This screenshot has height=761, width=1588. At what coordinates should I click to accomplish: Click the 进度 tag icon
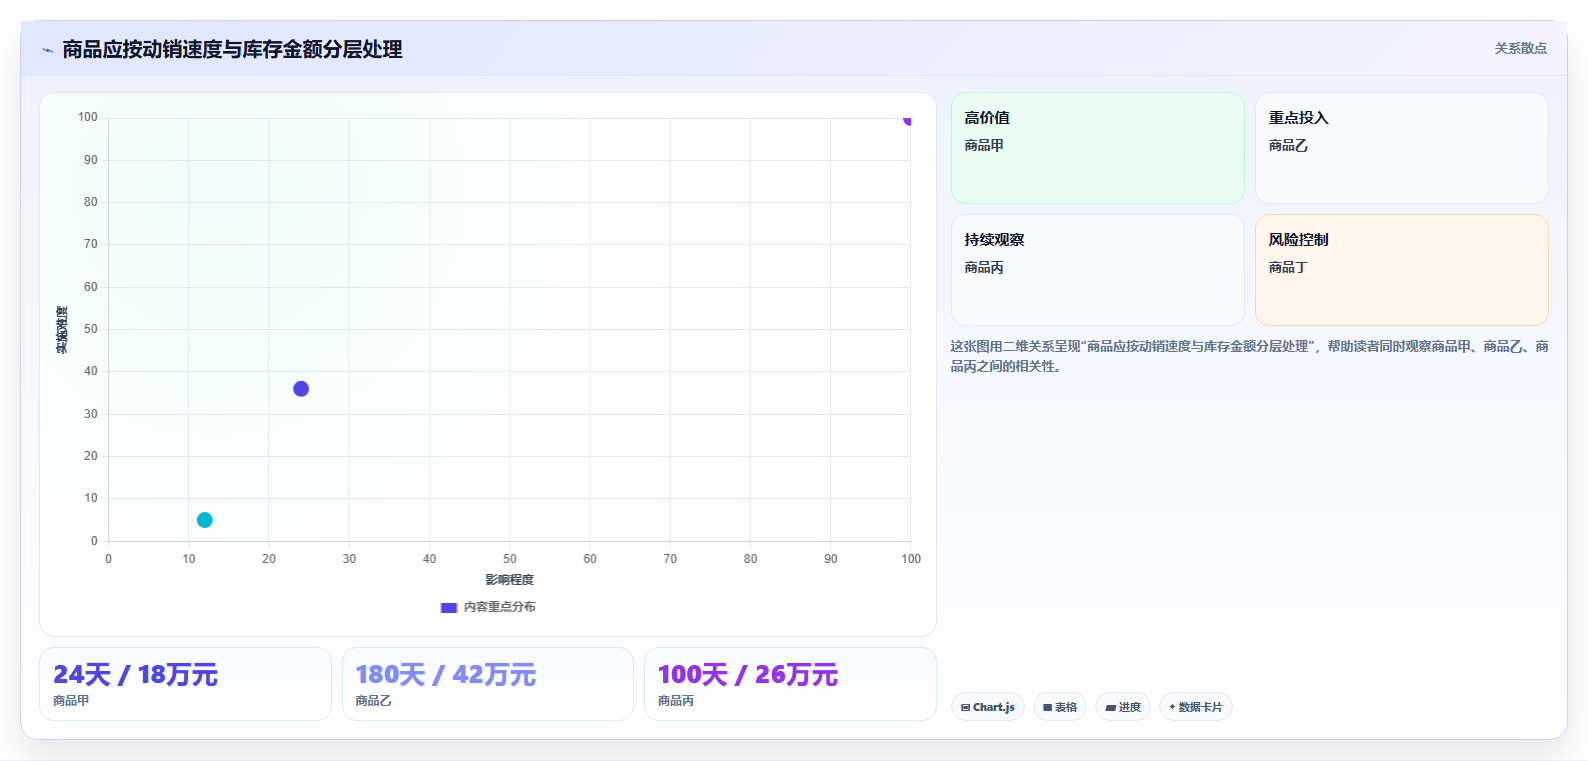coord(1110,708)
